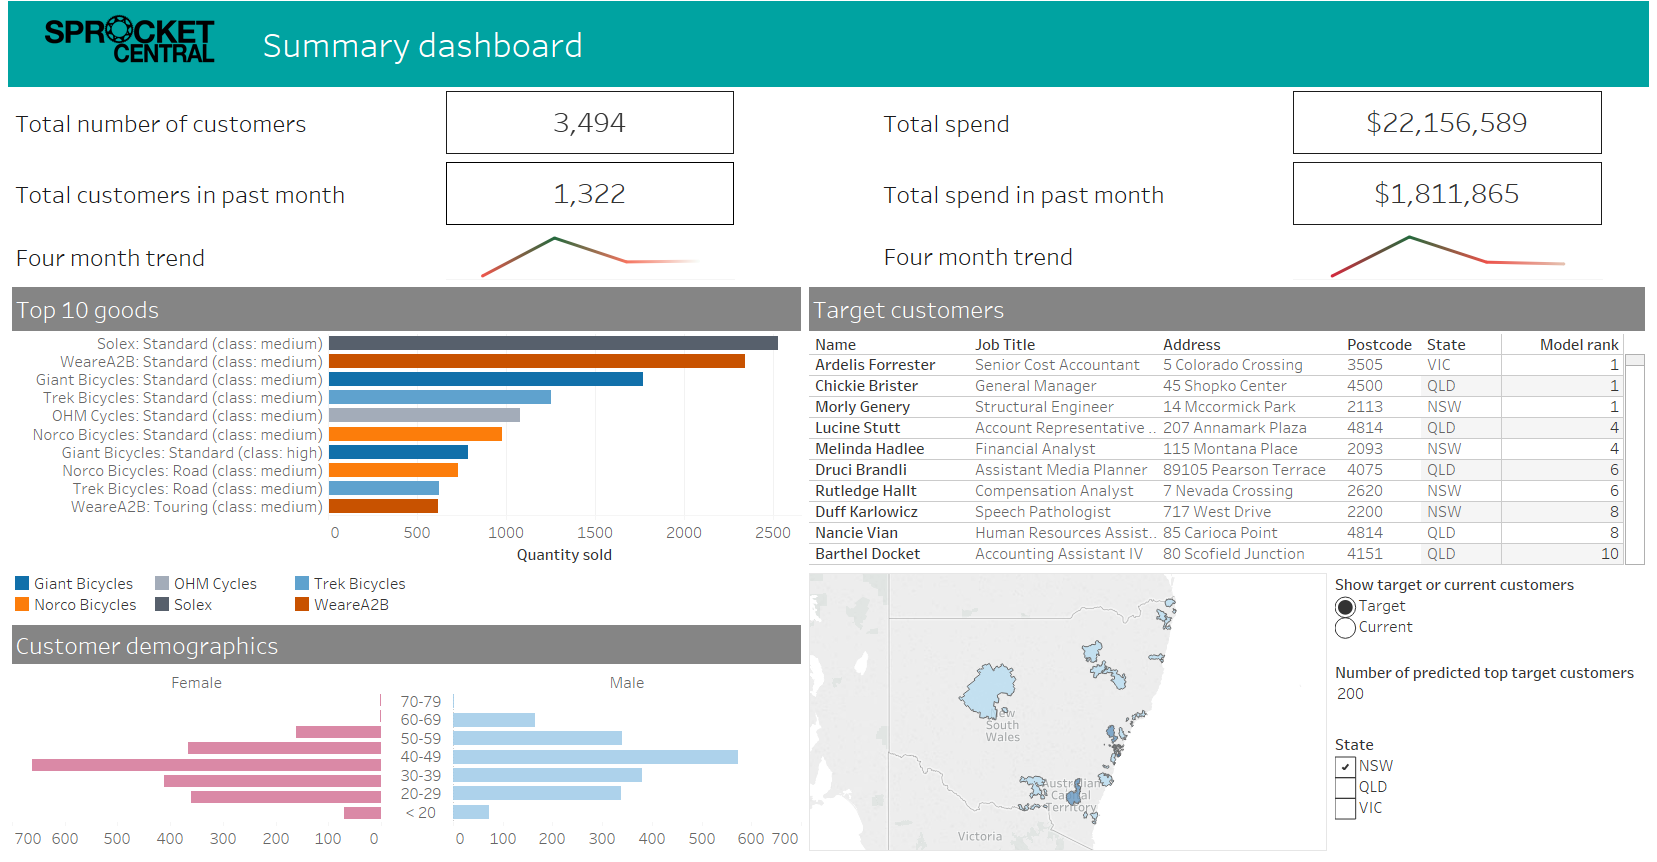Click the past month spend value $1,811,865

coord(1447,194)
